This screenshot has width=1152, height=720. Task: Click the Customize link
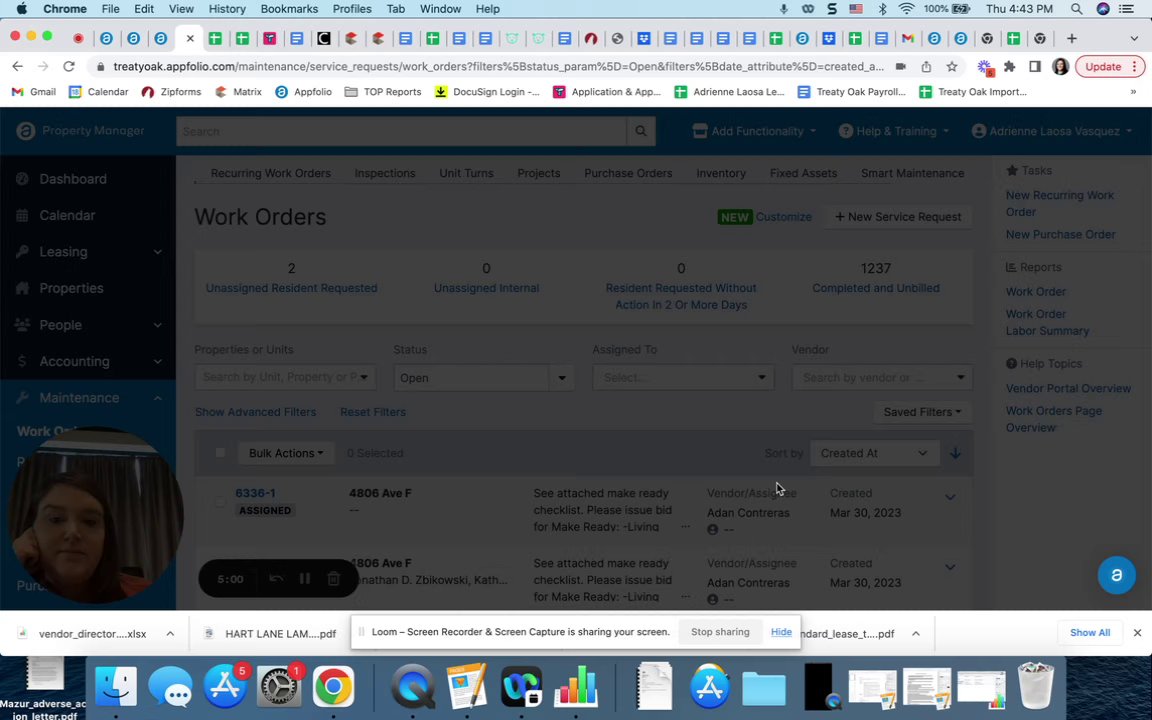[x=784, y=217]
